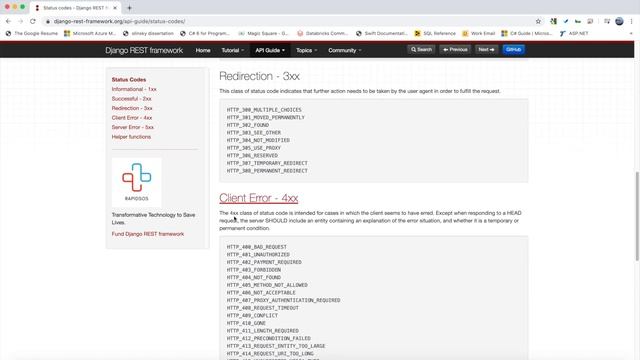This screenshot has width=640, height=360.
Task: Click the page vertical scrollbar thumb
Action: pos(637,215)
